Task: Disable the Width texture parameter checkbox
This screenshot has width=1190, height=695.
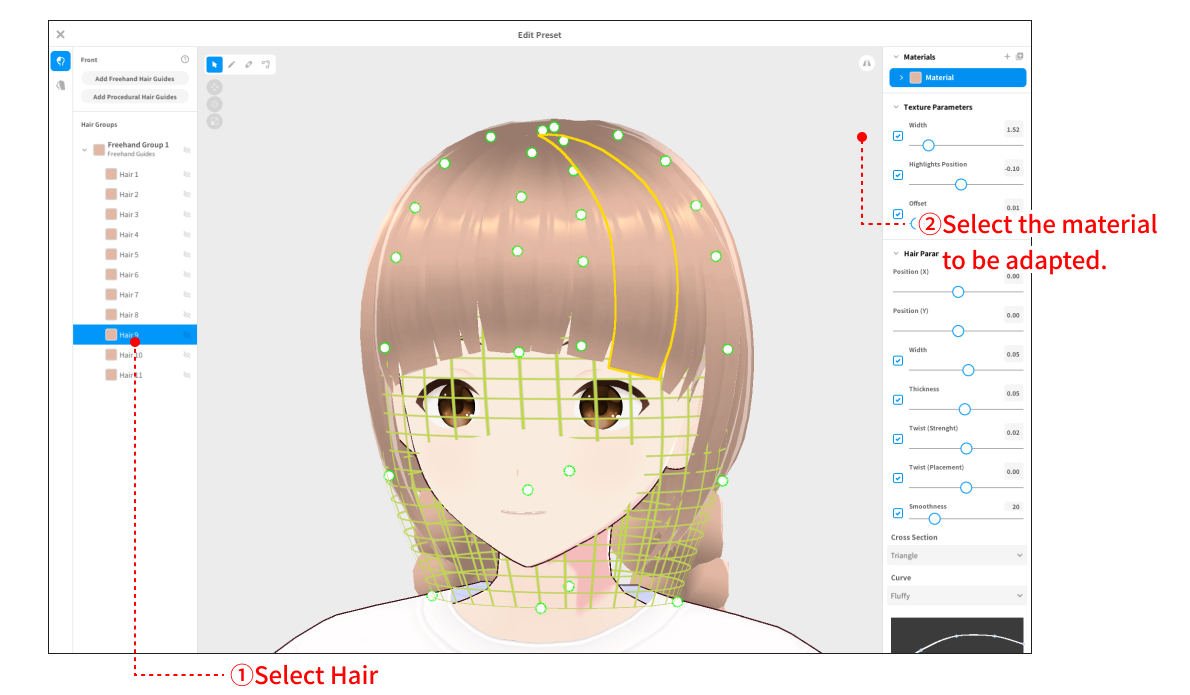Action: point(898,135)
